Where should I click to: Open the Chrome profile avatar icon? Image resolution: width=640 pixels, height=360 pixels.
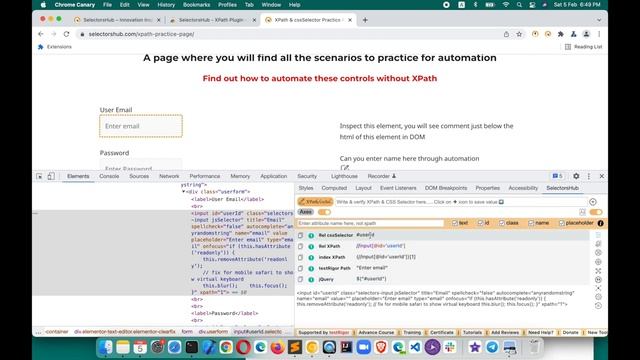(586, 34)
